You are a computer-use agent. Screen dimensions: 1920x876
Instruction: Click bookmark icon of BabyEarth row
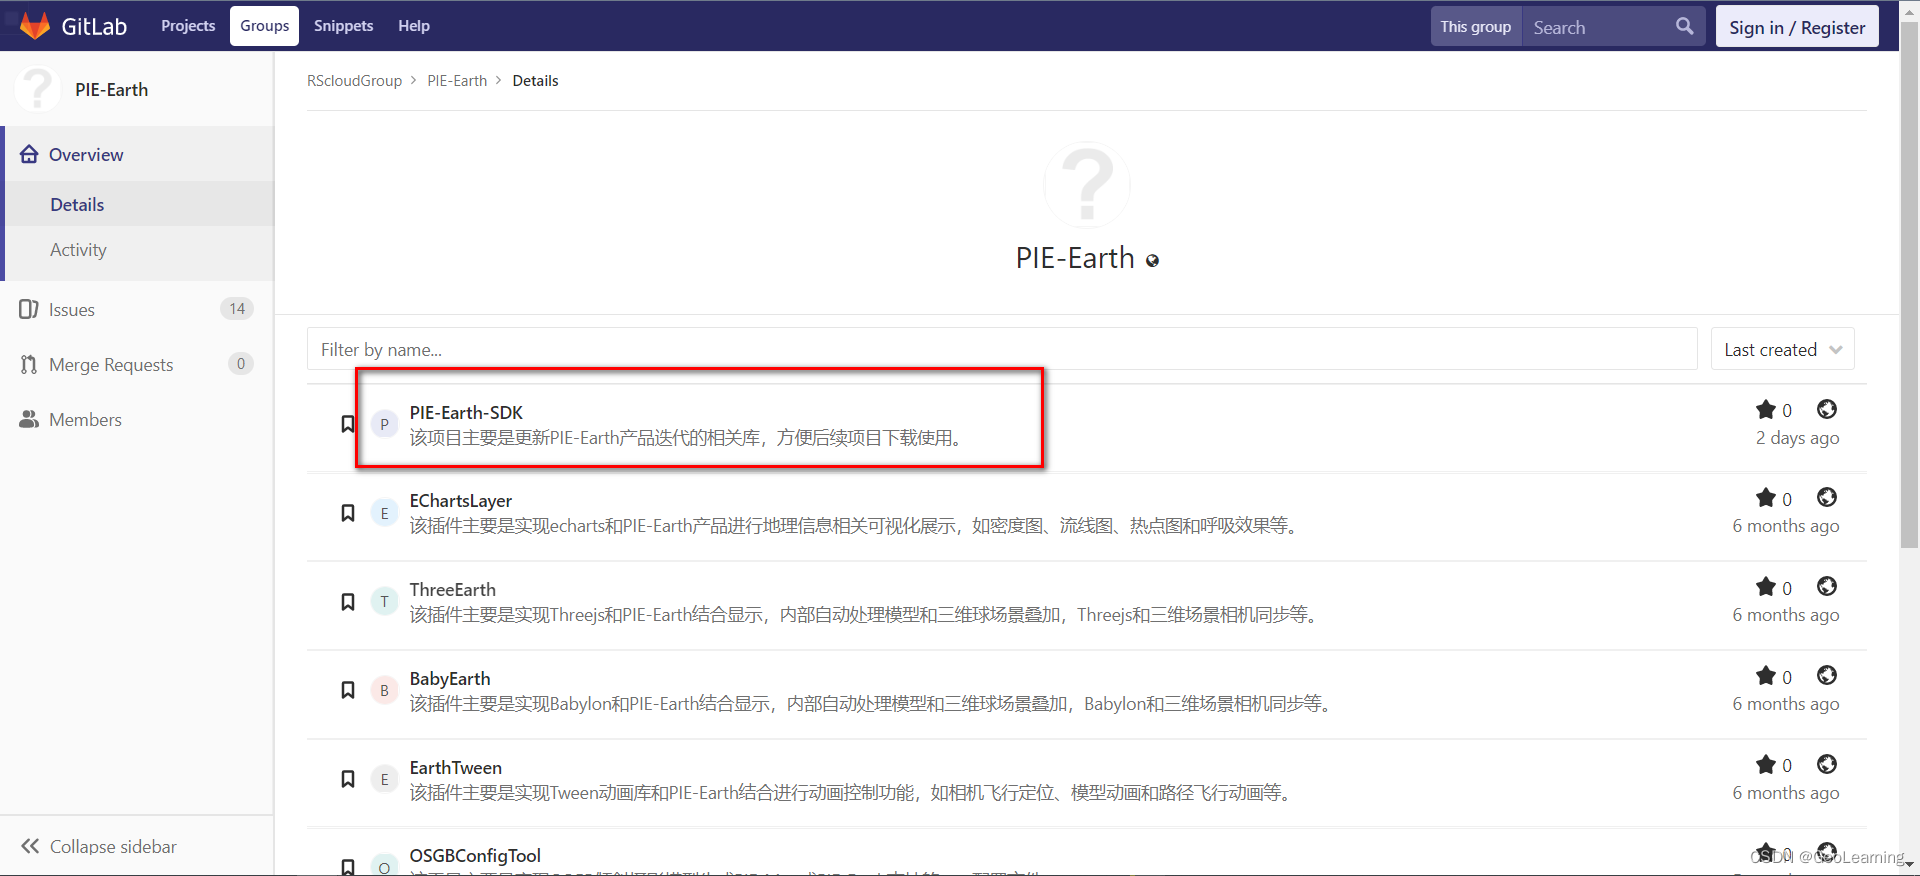[348, 690]
